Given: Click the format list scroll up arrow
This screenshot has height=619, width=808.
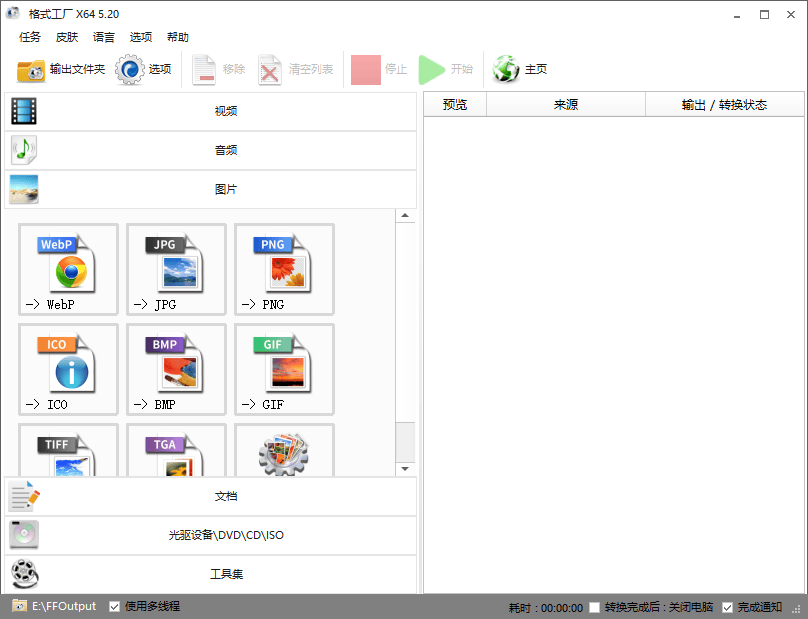Looking at the screenshot, I should click(x=405, y=215).
